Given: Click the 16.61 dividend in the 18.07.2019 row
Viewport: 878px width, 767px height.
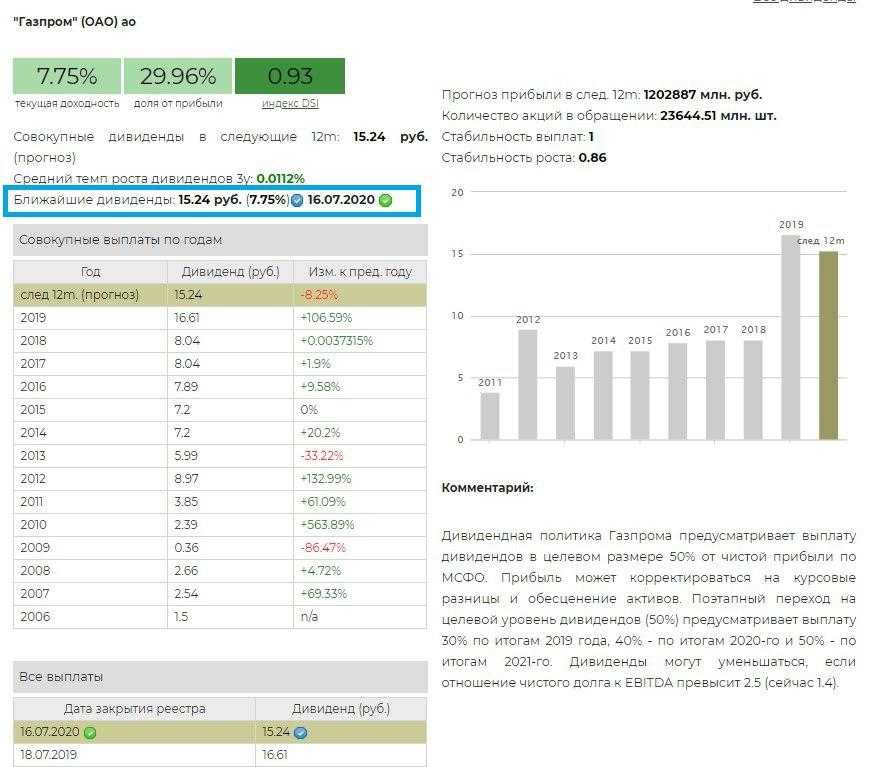Looking at the screenshot, I should pyautogui.click(x=275, y=755).
